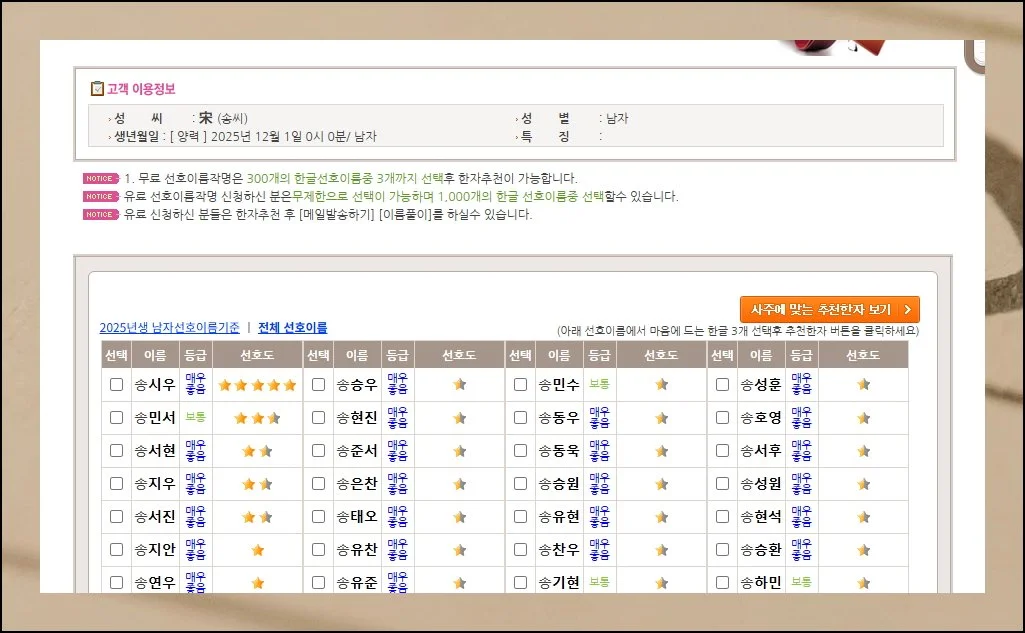The width and height of the screenshot is (1025, 633).
Task: Click the NOTICE badge beside 무료 선호이름작명 line
Action: [x=99, y=179]
